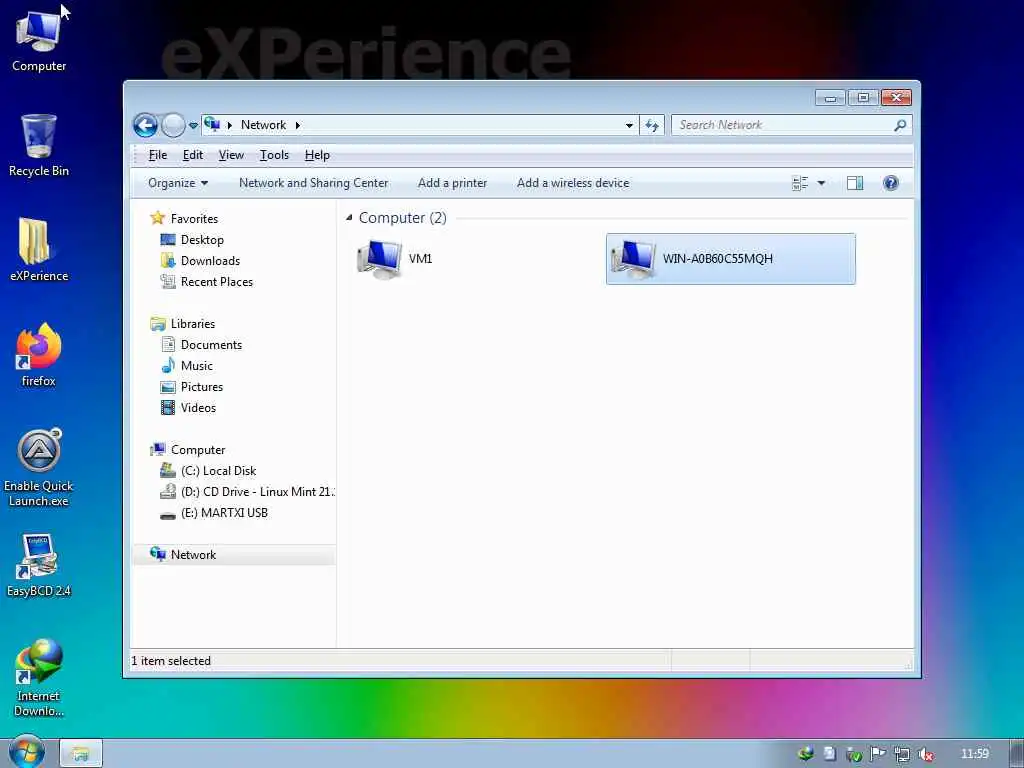The image size is (1024, 768).
Task: Click the network icon in address bar
Action: (212, 124)
